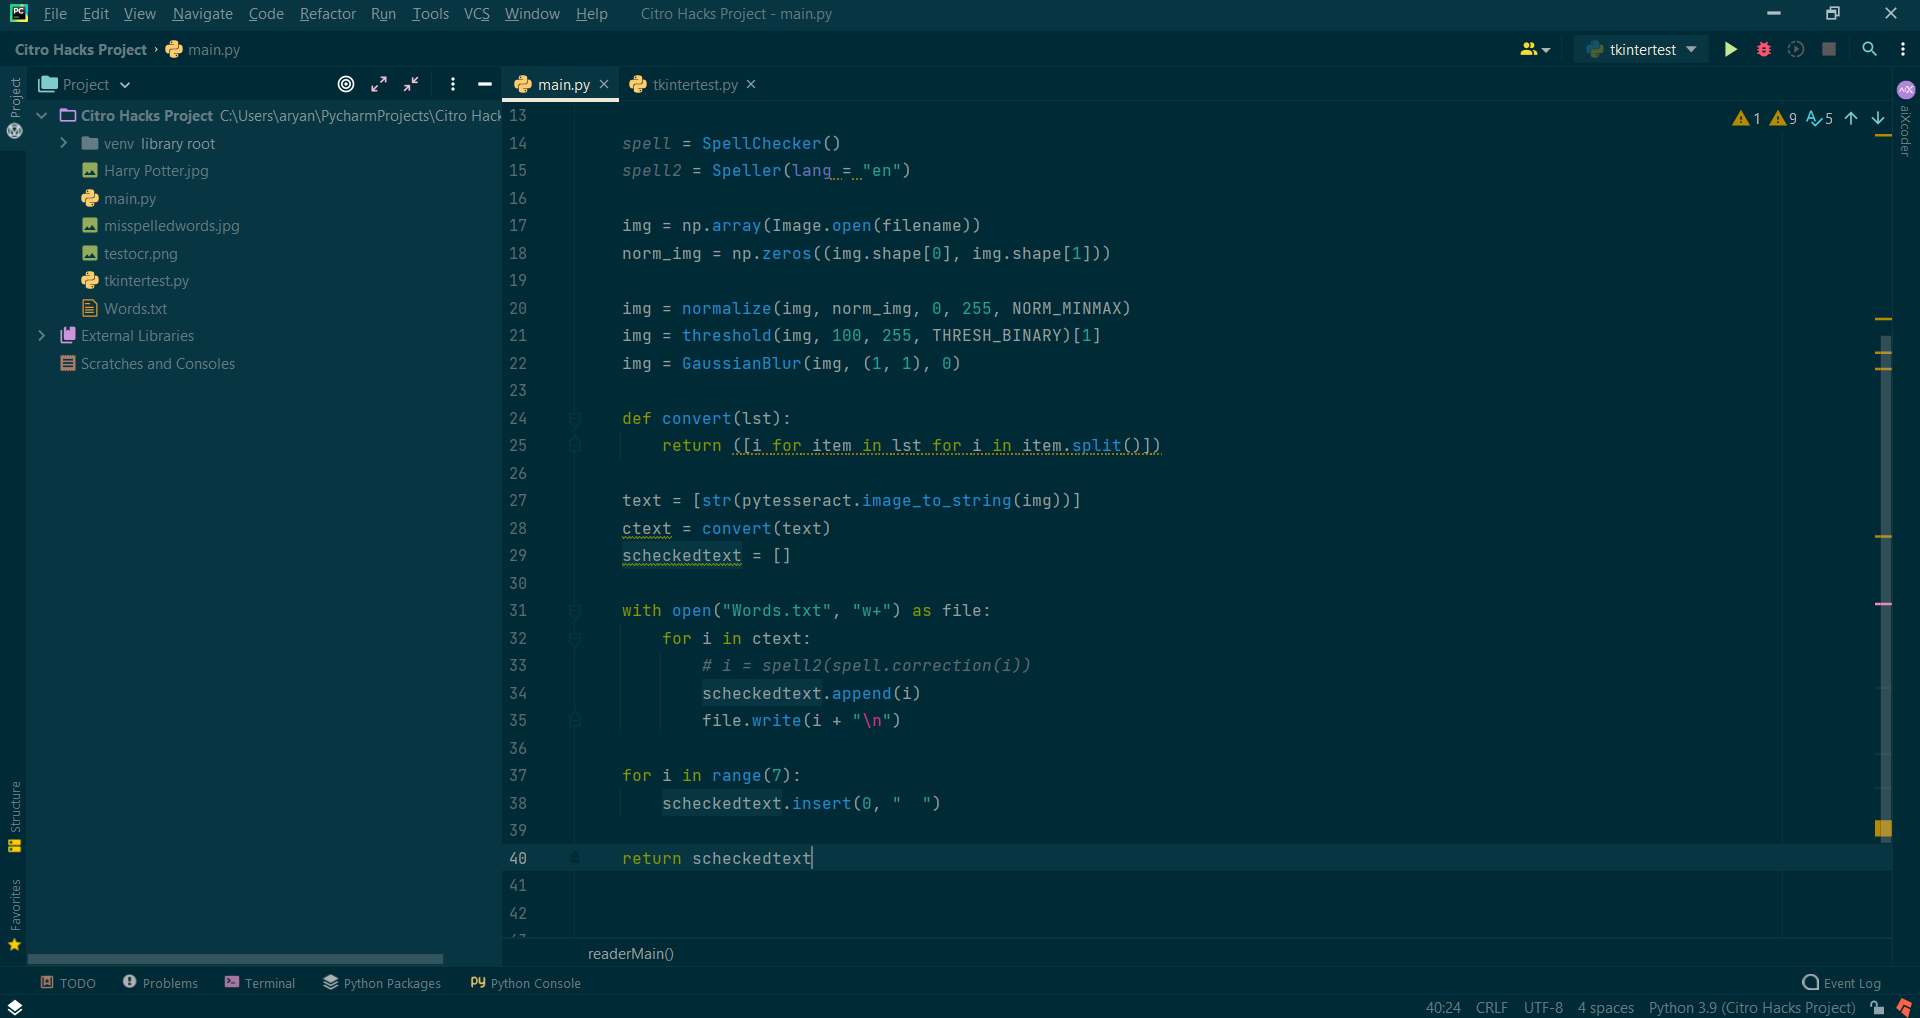Click Citro Hacks Project navigation breadcrumb
The image size is (1920, 1018).
pyautogui.click(x=81, y=49)
